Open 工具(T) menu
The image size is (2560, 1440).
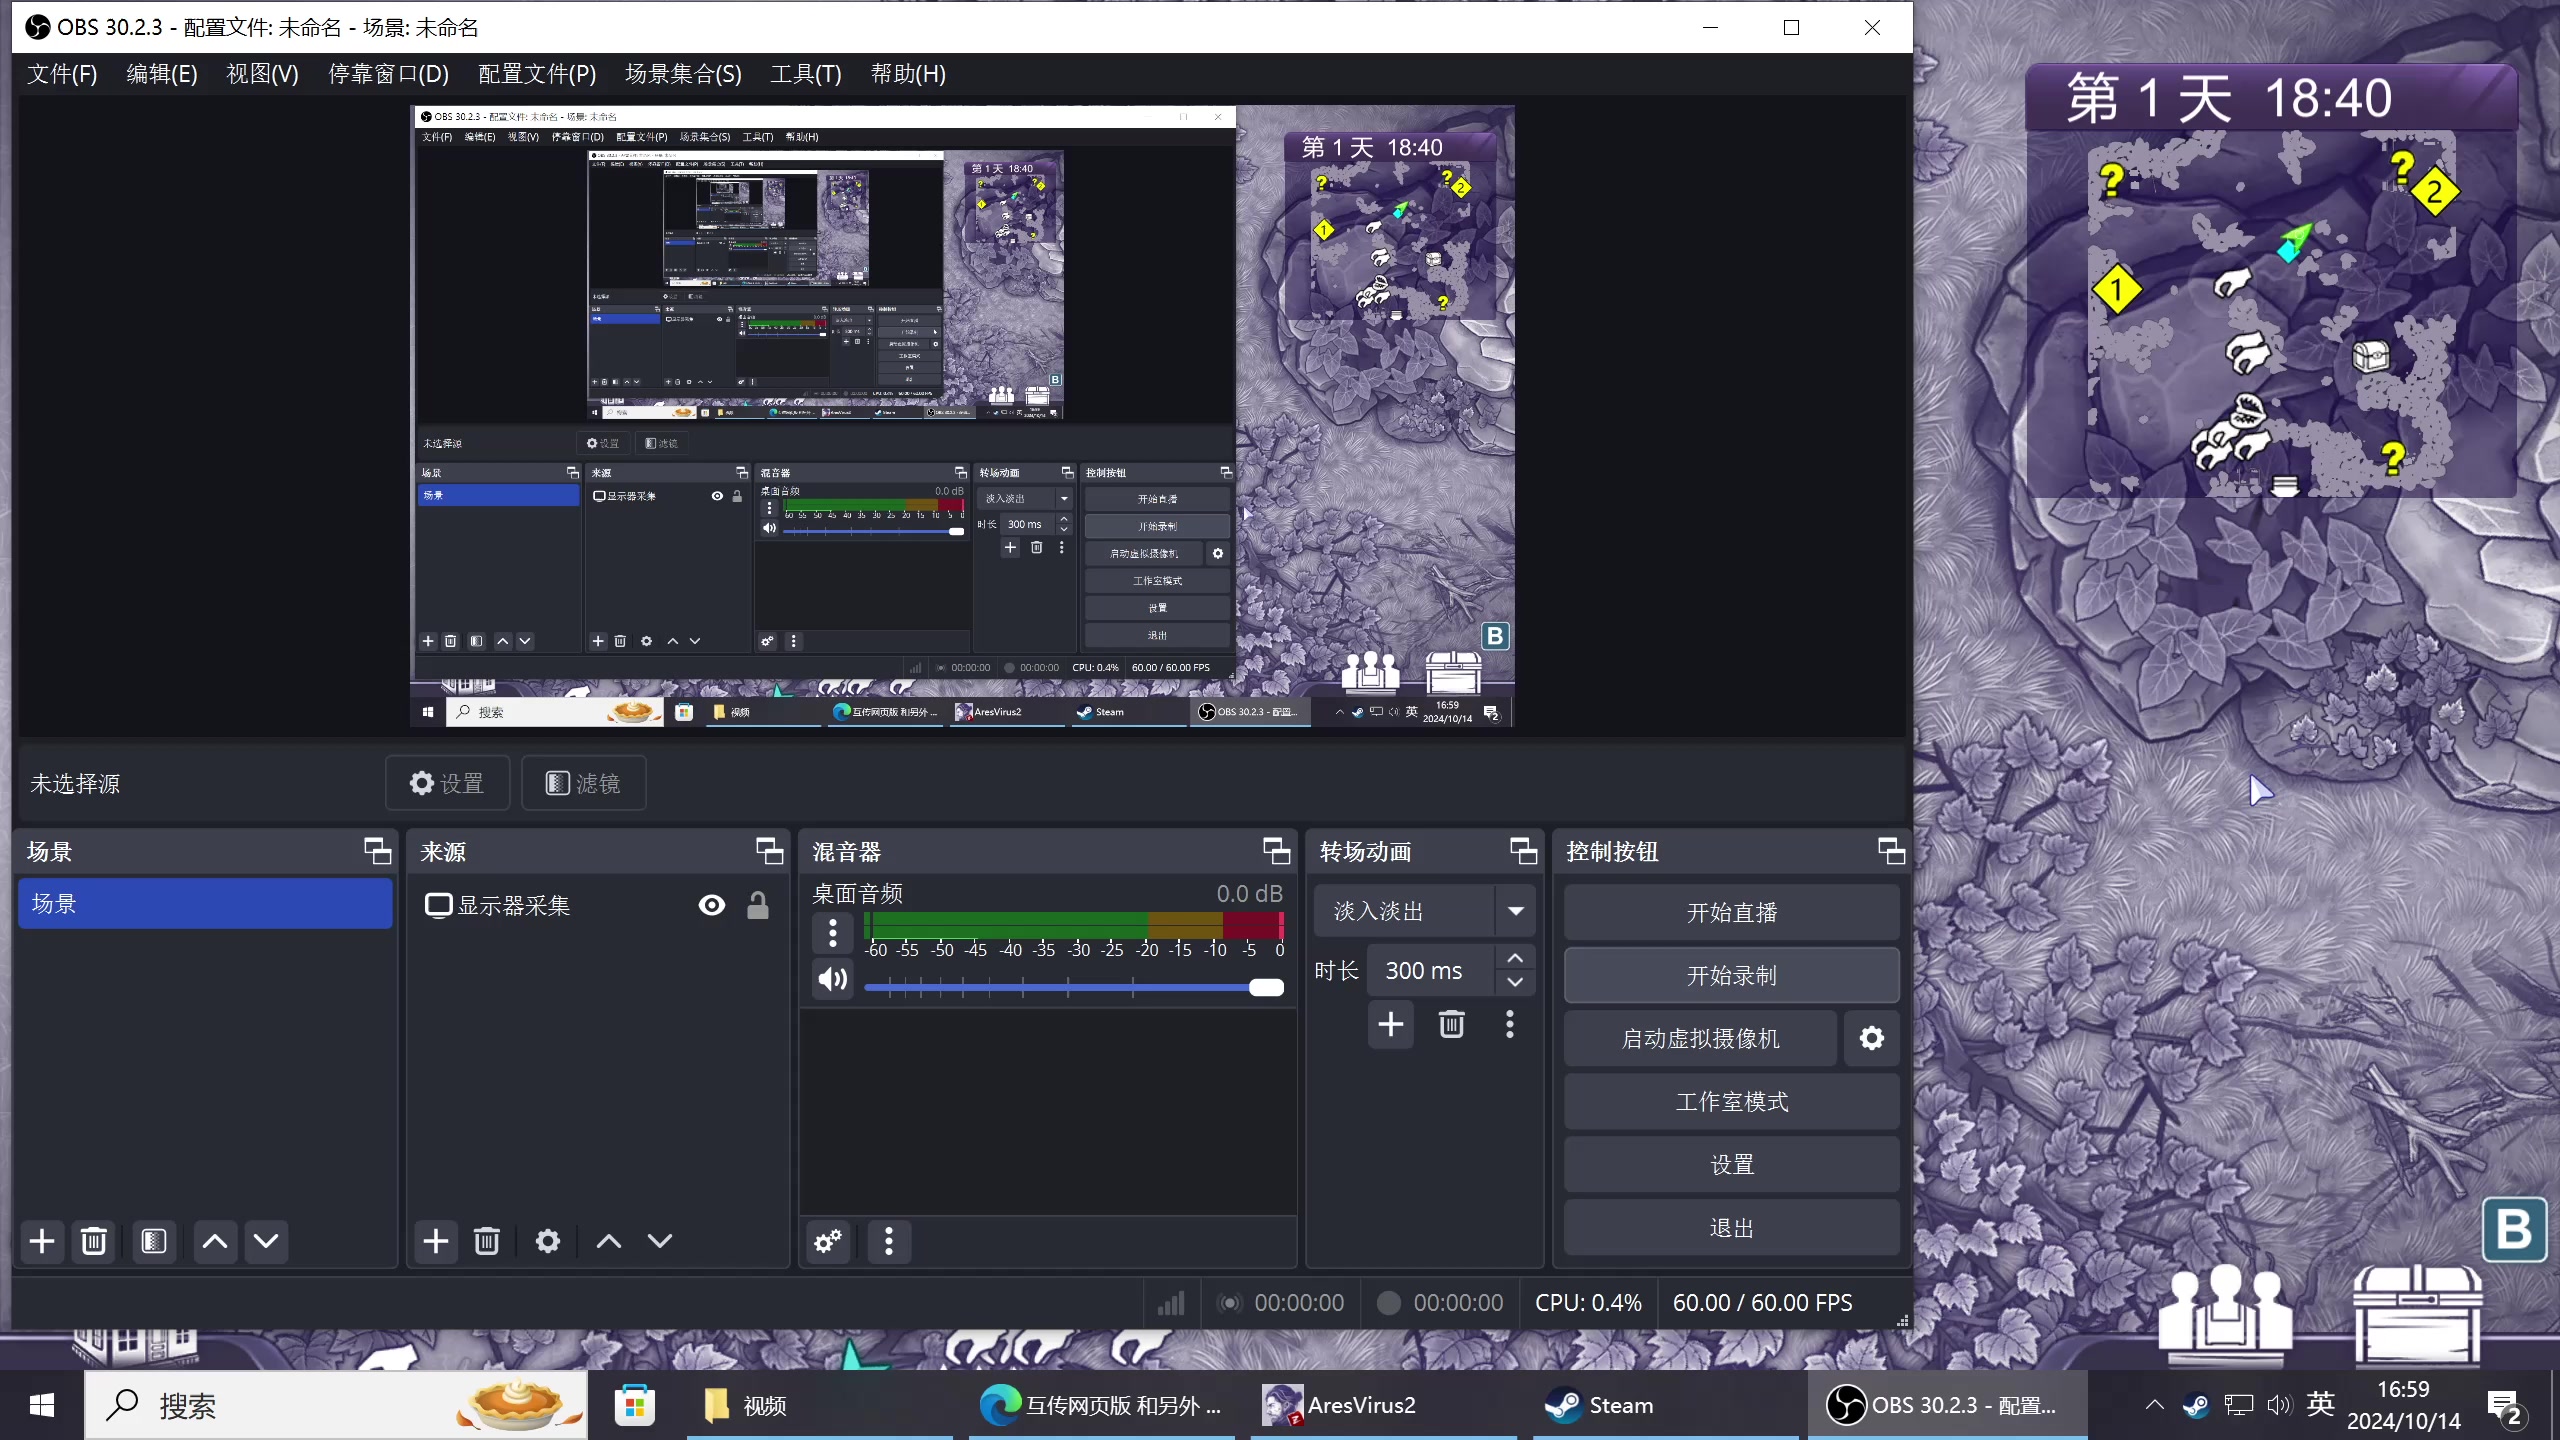[x=806, y=74]
